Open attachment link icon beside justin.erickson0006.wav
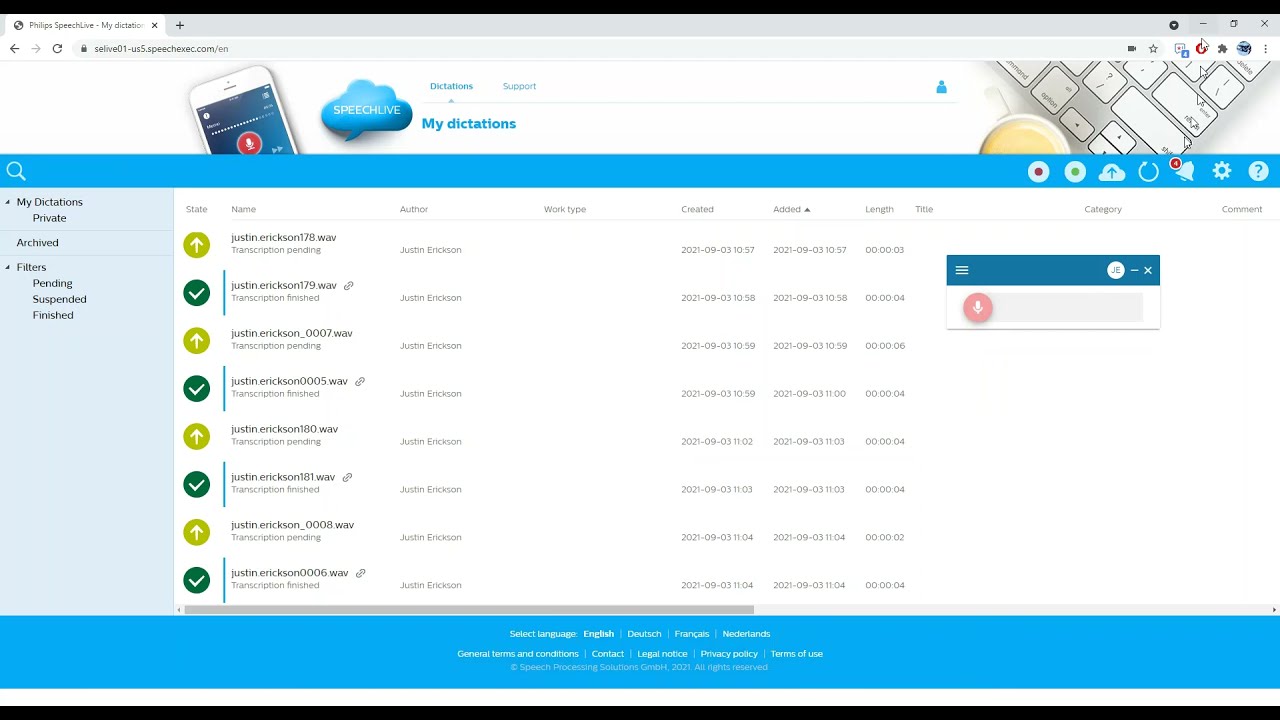The width and height of the screenshot is (1280, 720). (x=361, y=574)
